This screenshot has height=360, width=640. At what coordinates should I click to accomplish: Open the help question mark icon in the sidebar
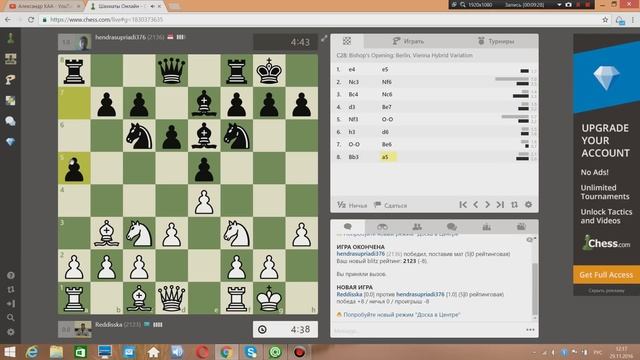[11, 276]
